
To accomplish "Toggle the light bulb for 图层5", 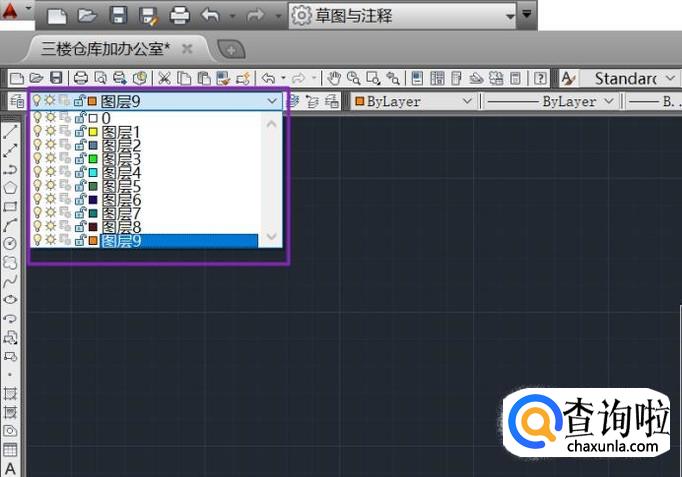I will click(x=37, y=186).
